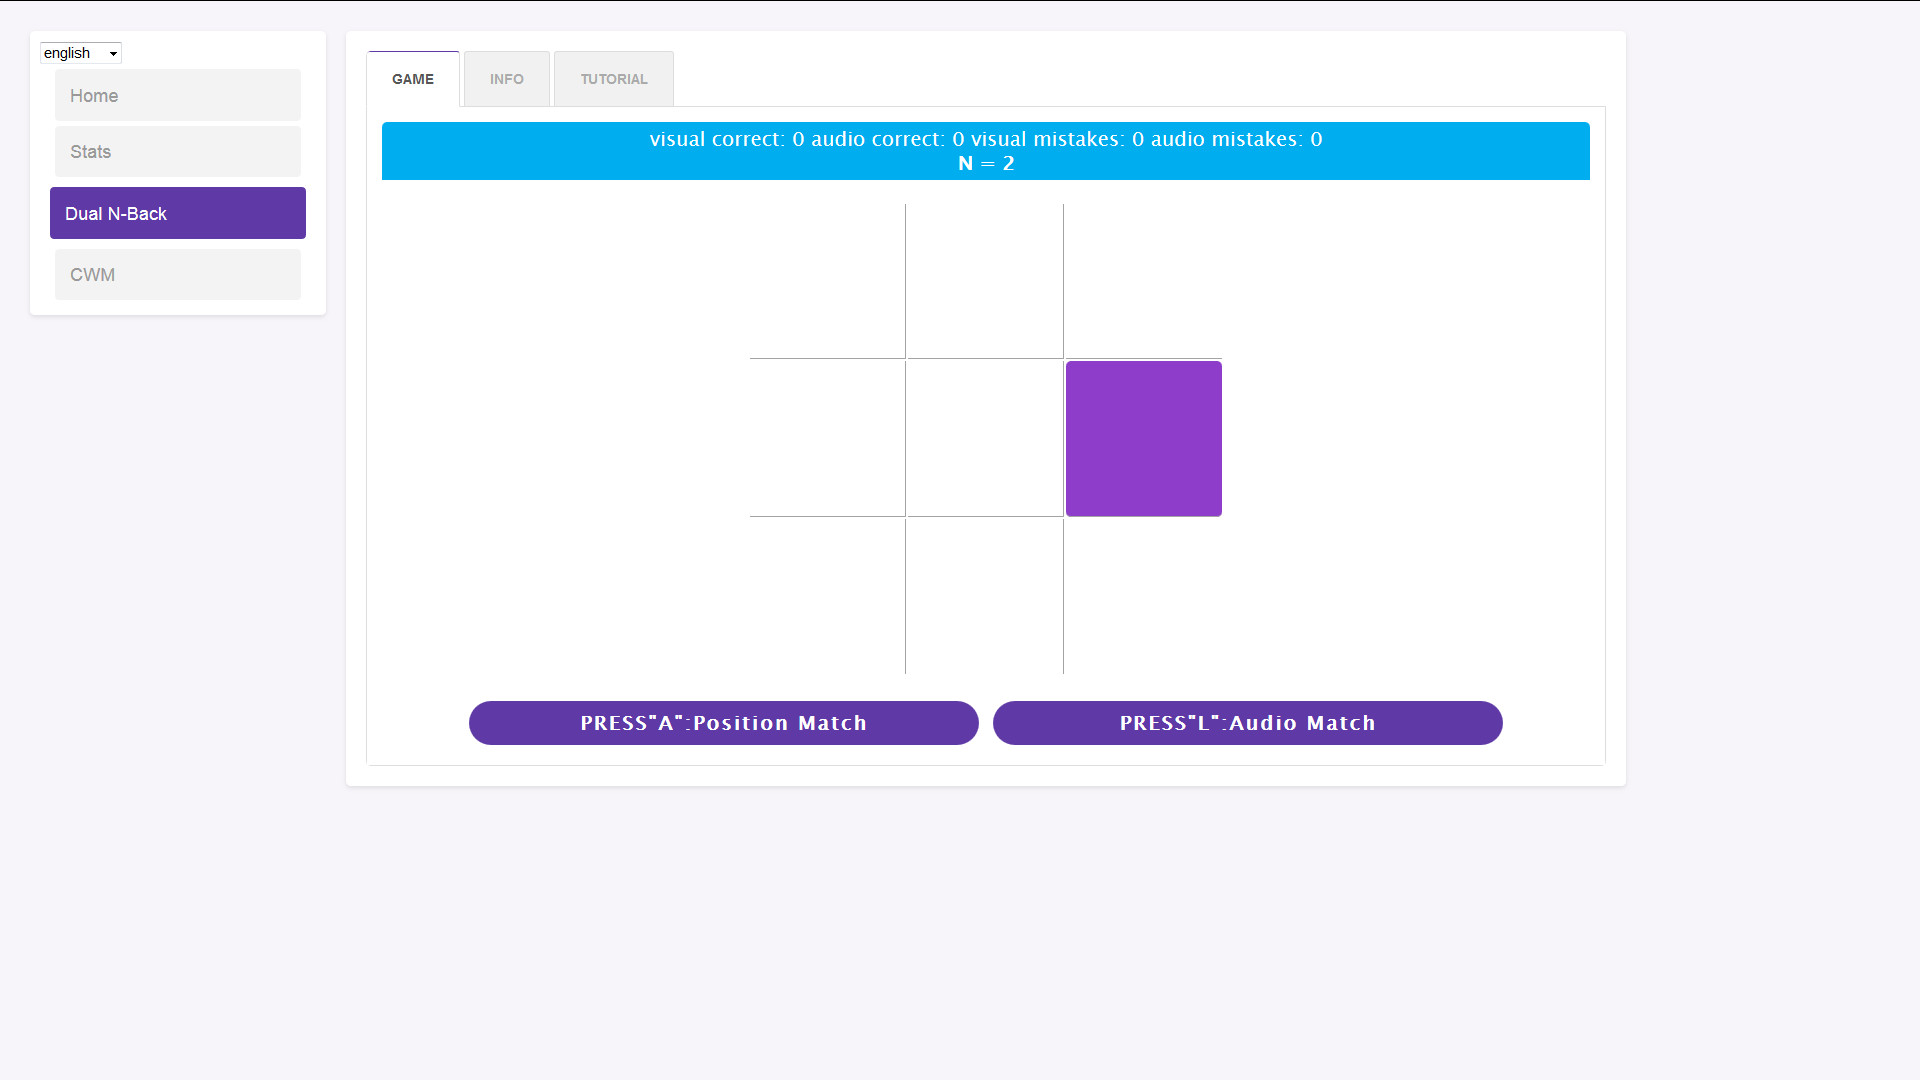Click the top-left grid cell

(x=827, y=281)
